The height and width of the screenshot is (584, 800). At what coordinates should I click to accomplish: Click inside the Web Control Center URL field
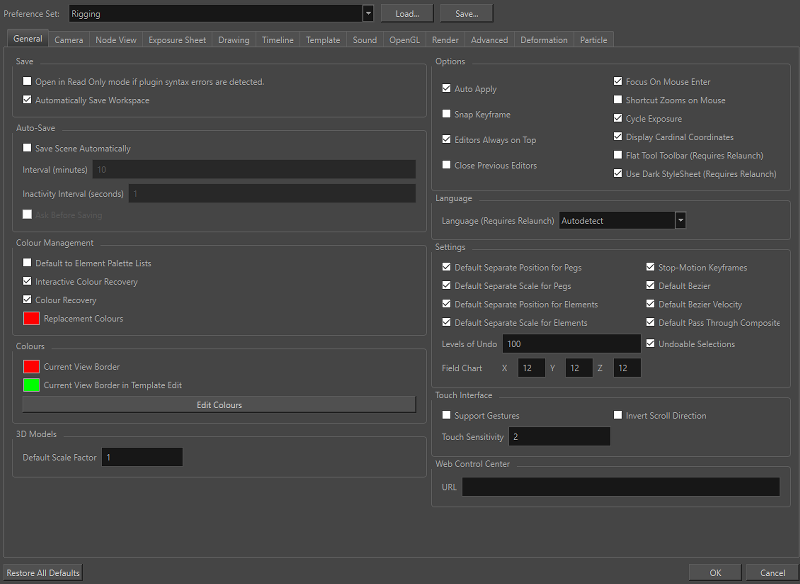tap(620, 487)
